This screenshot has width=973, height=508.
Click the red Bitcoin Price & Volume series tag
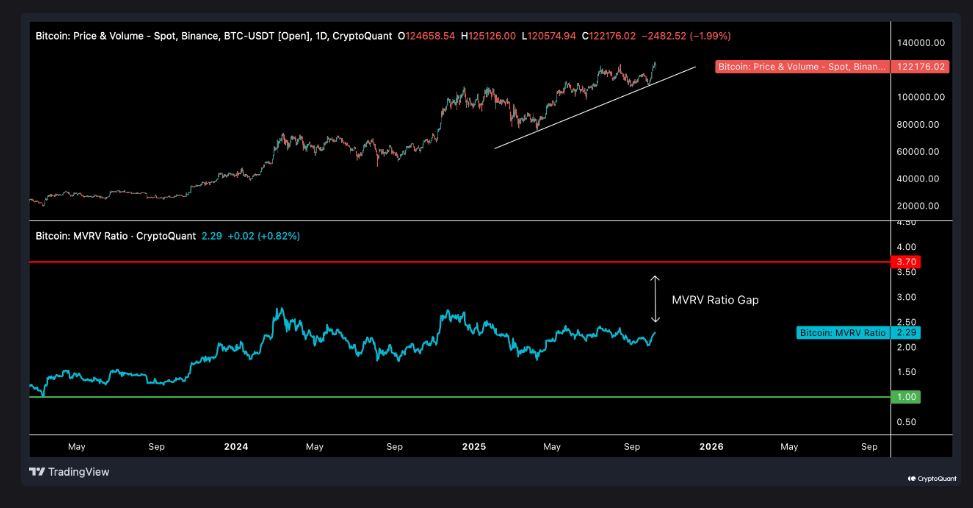click(801, 67)
